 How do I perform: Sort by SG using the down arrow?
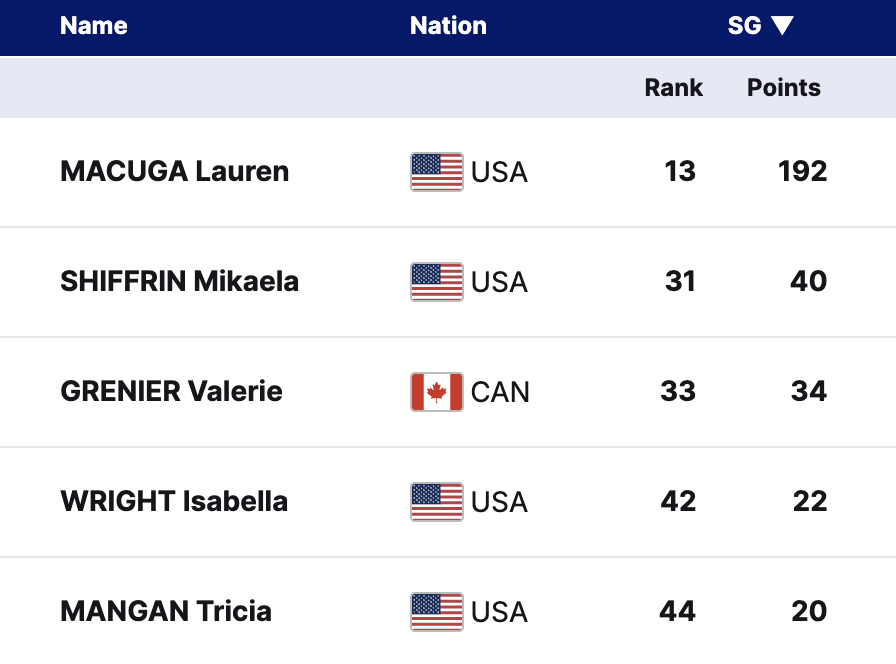point(782,26)
